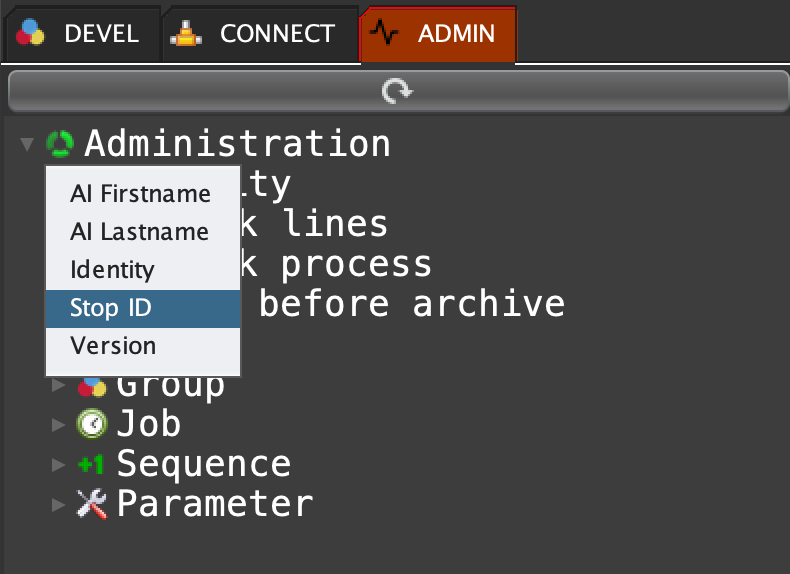Expand the Sequence tree node

coord(58,464)
